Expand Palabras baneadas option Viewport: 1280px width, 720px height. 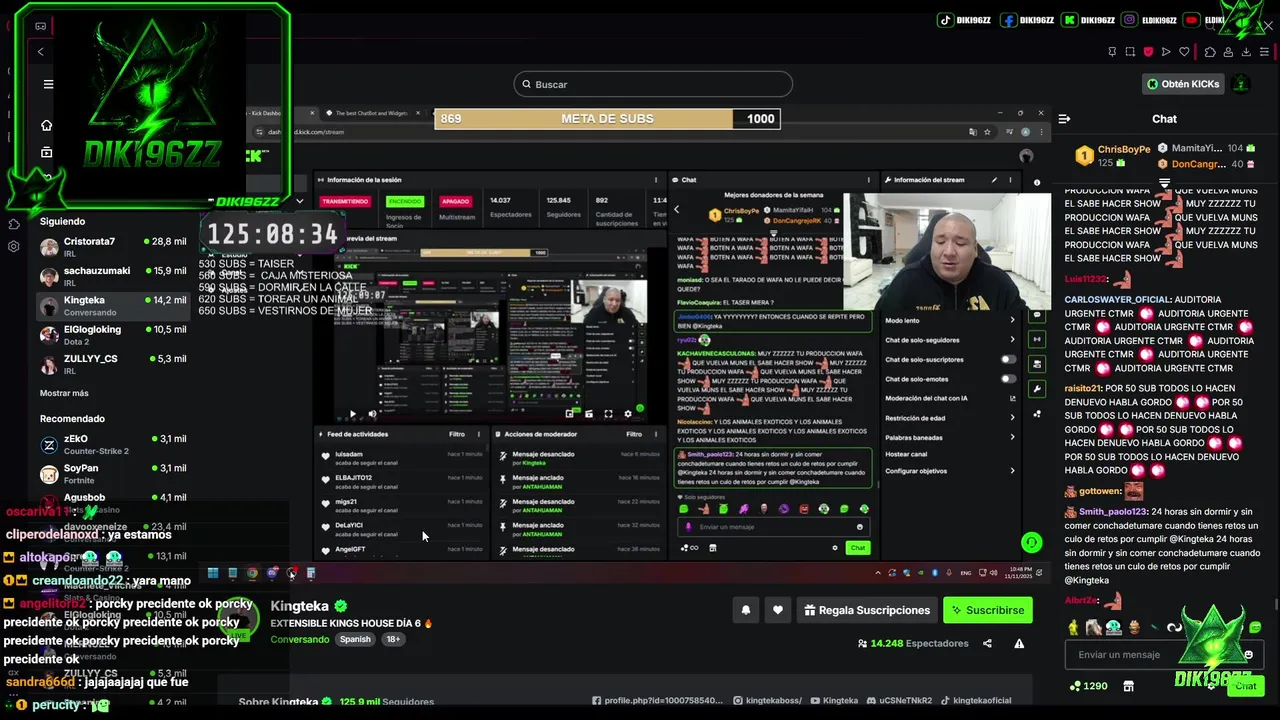948,437
